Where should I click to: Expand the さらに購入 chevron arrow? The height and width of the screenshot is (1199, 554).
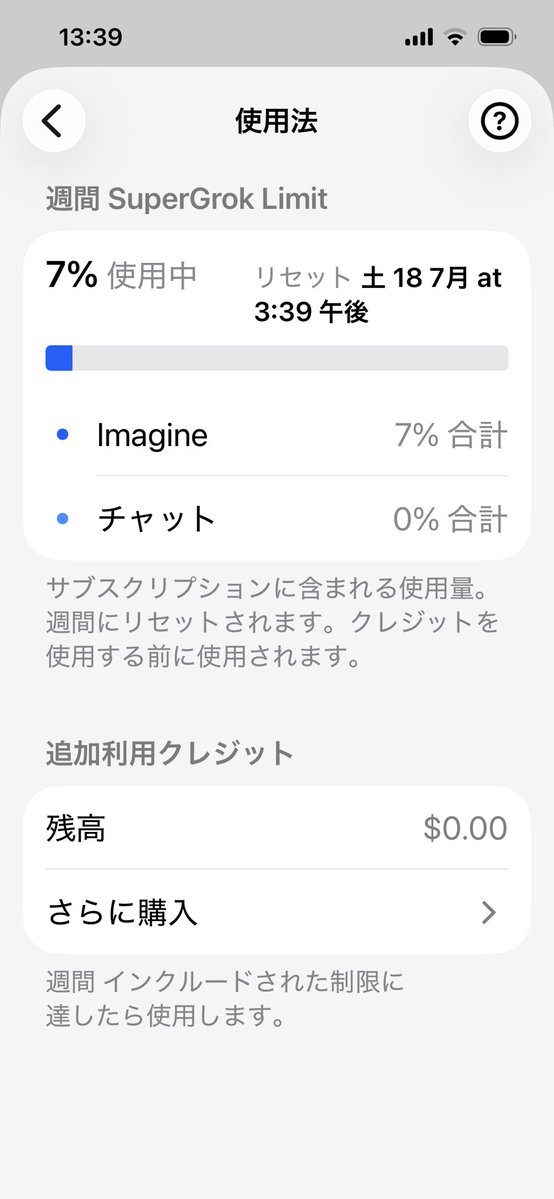pyautogui.click(x=489, y=912)
